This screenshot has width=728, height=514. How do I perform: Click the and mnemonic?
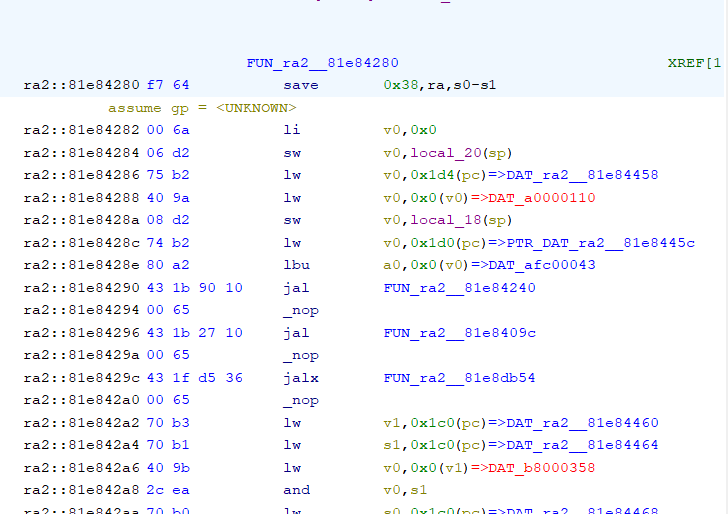tap(296, 490)
